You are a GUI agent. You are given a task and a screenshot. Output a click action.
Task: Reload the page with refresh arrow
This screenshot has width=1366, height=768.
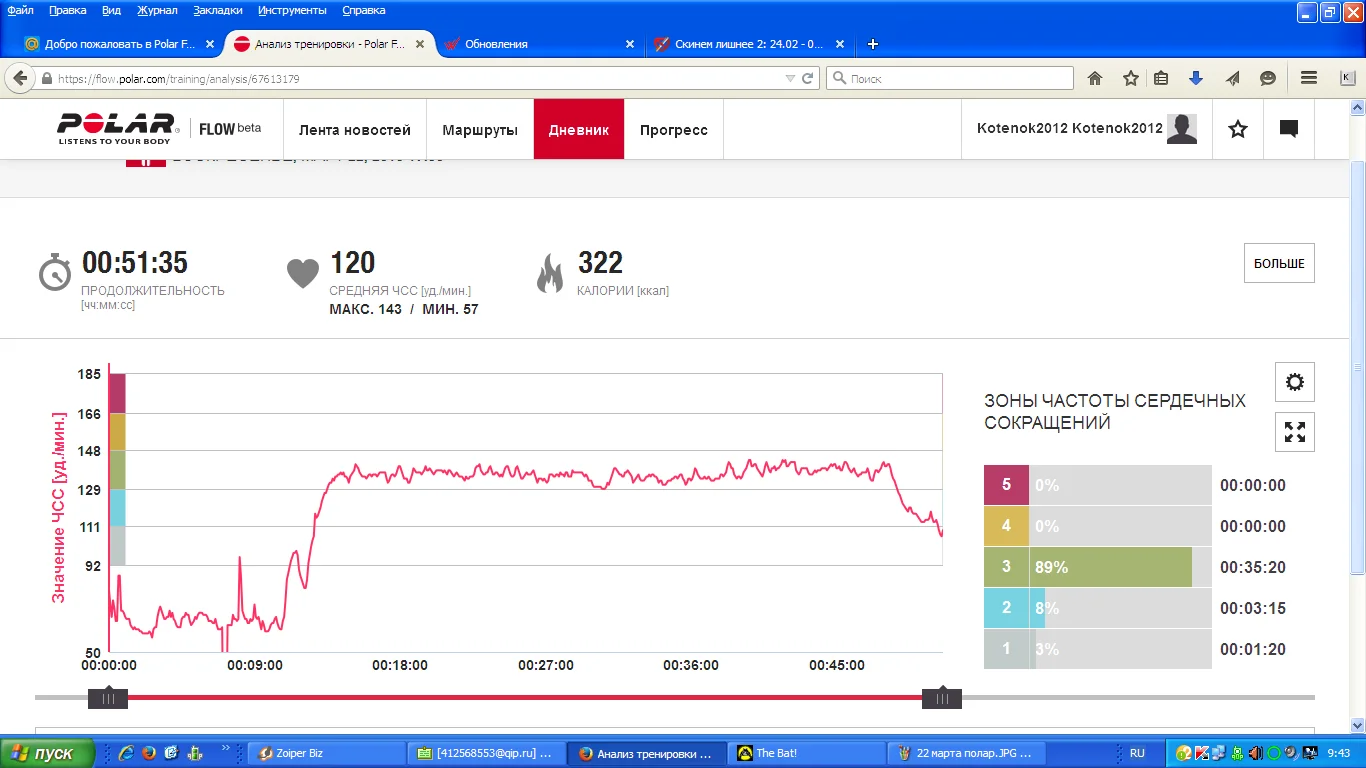tap(808, 78)
